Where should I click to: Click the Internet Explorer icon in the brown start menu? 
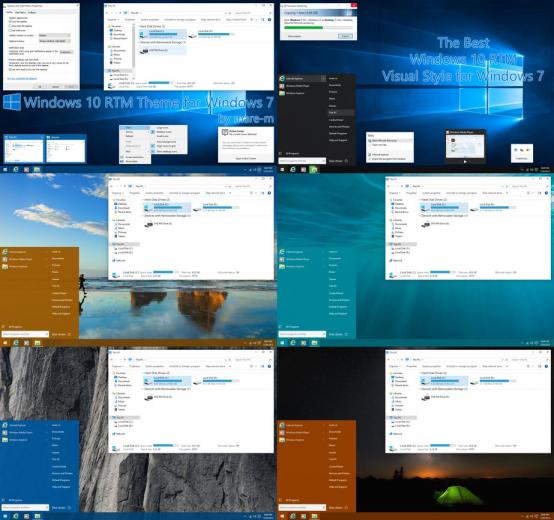pyautogui.click(x=5, y=252)
